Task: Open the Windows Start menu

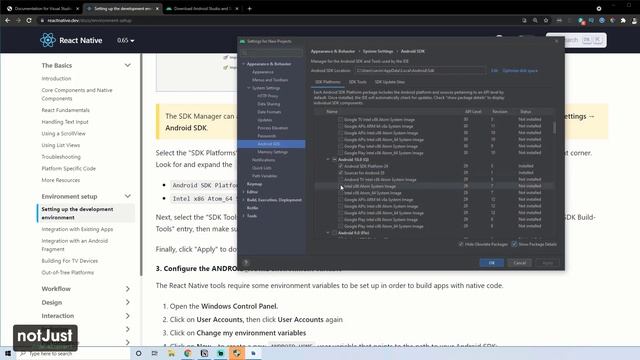Action: pyautogui.click(x=8, y=353)
